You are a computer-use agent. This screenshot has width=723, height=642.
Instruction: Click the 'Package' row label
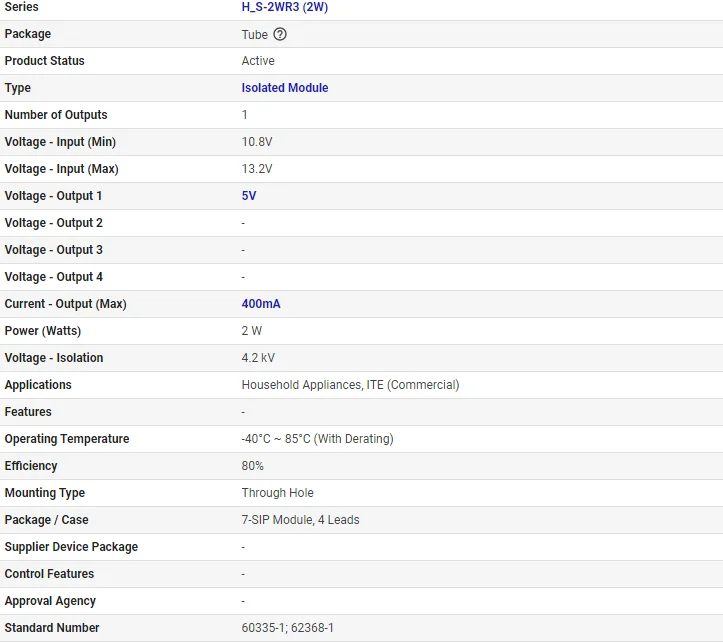[x=28, y=34]
